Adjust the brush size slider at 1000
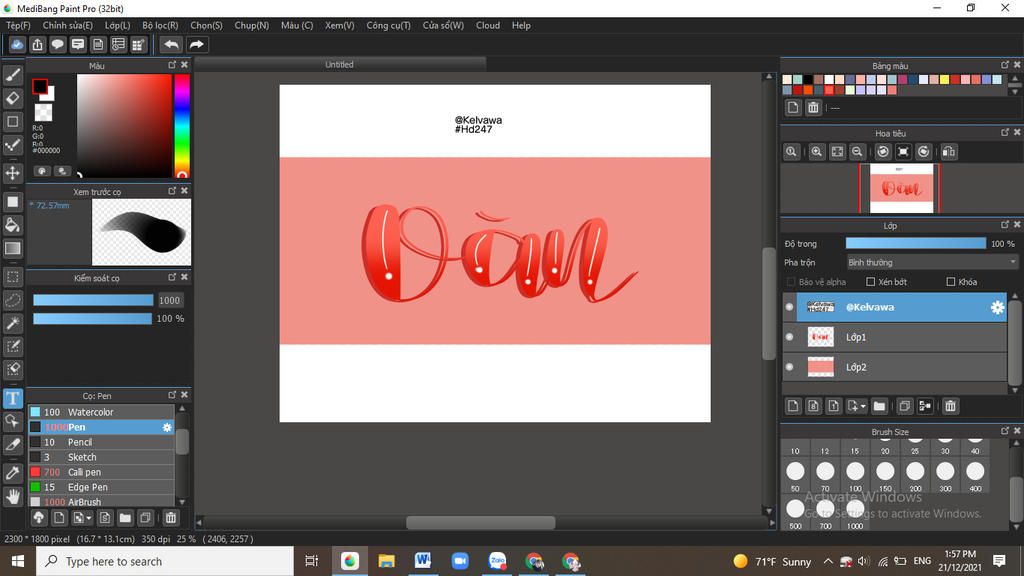This screenshot has height=576, width=1024. (93, 300)
